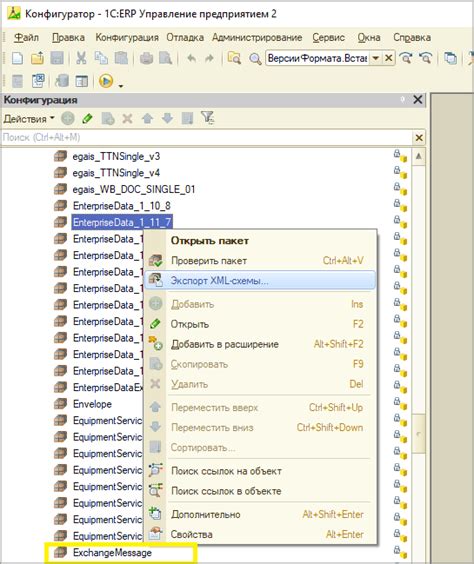Click package icon beside Envelope
Screen dimensions: 474x564
click(x=60, y=404)
